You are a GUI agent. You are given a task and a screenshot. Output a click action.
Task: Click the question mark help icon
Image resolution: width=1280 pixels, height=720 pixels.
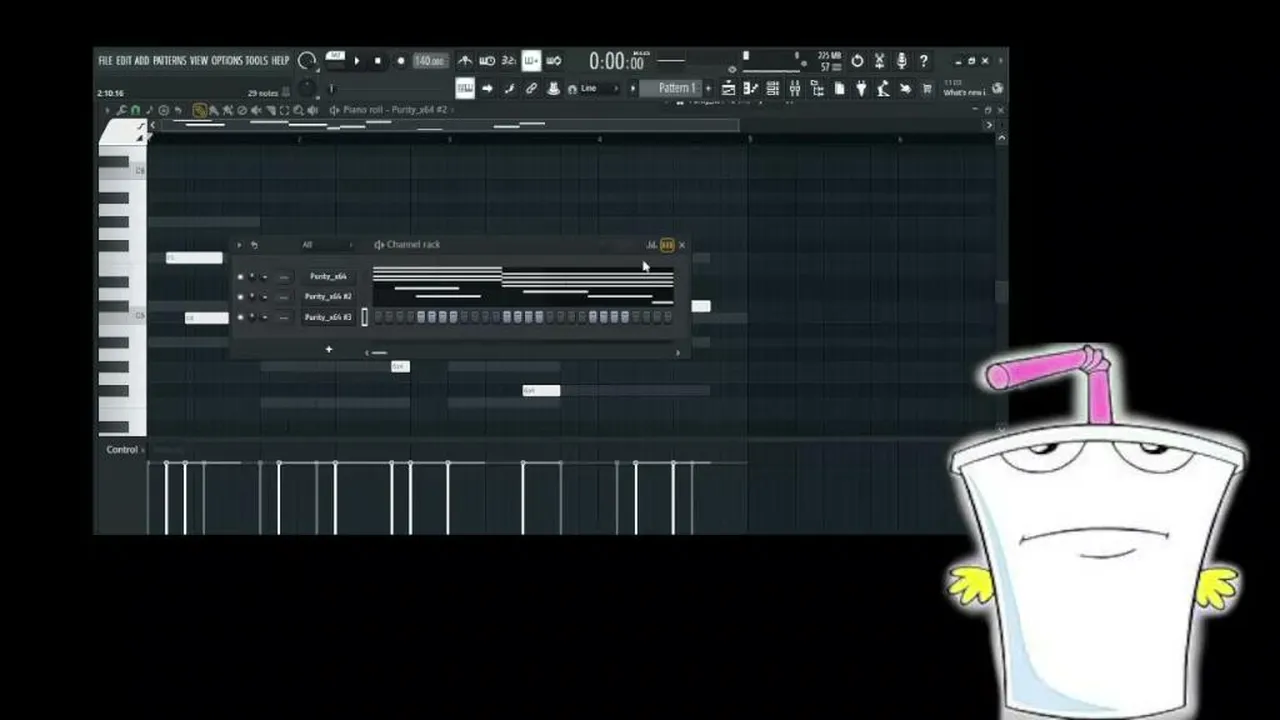click(x=923, y=61)
